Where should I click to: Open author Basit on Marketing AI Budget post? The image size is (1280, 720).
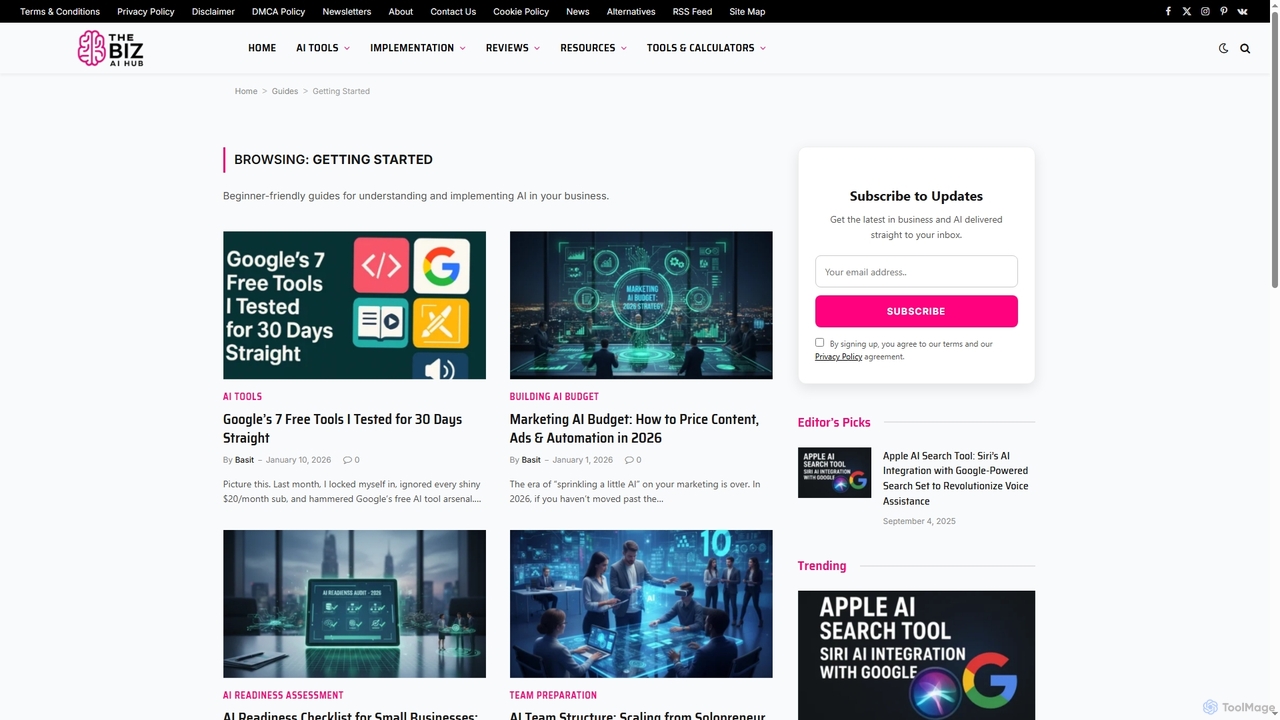[x=531, y=460]
